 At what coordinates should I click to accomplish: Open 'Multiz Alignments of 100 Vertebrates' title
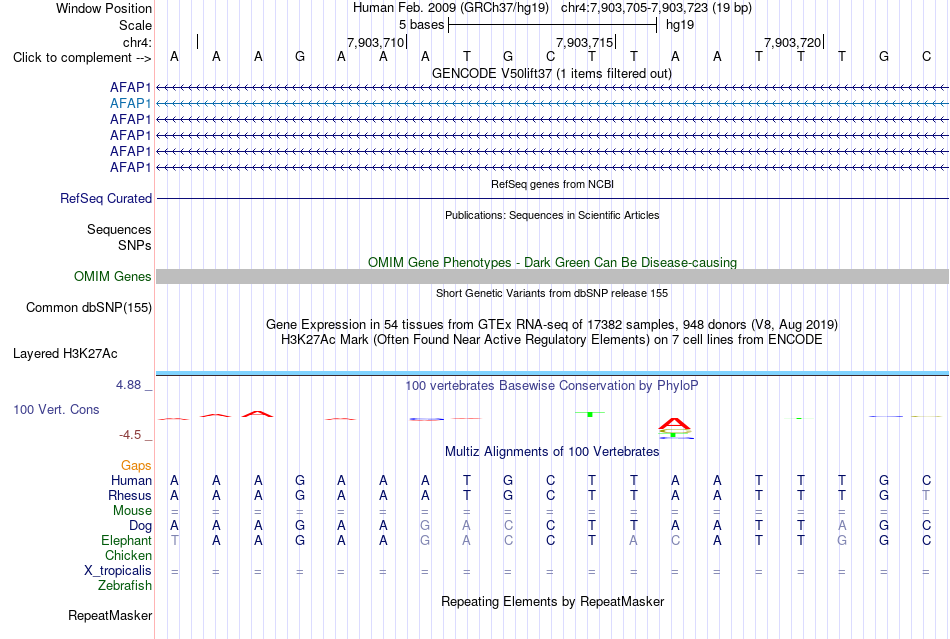coord(552,452)
